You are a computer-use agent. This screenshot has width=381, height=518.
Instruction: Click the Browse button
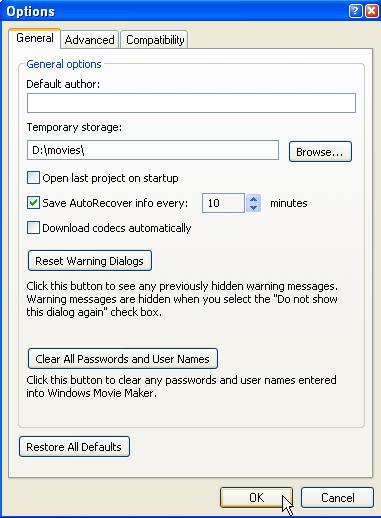320,152
